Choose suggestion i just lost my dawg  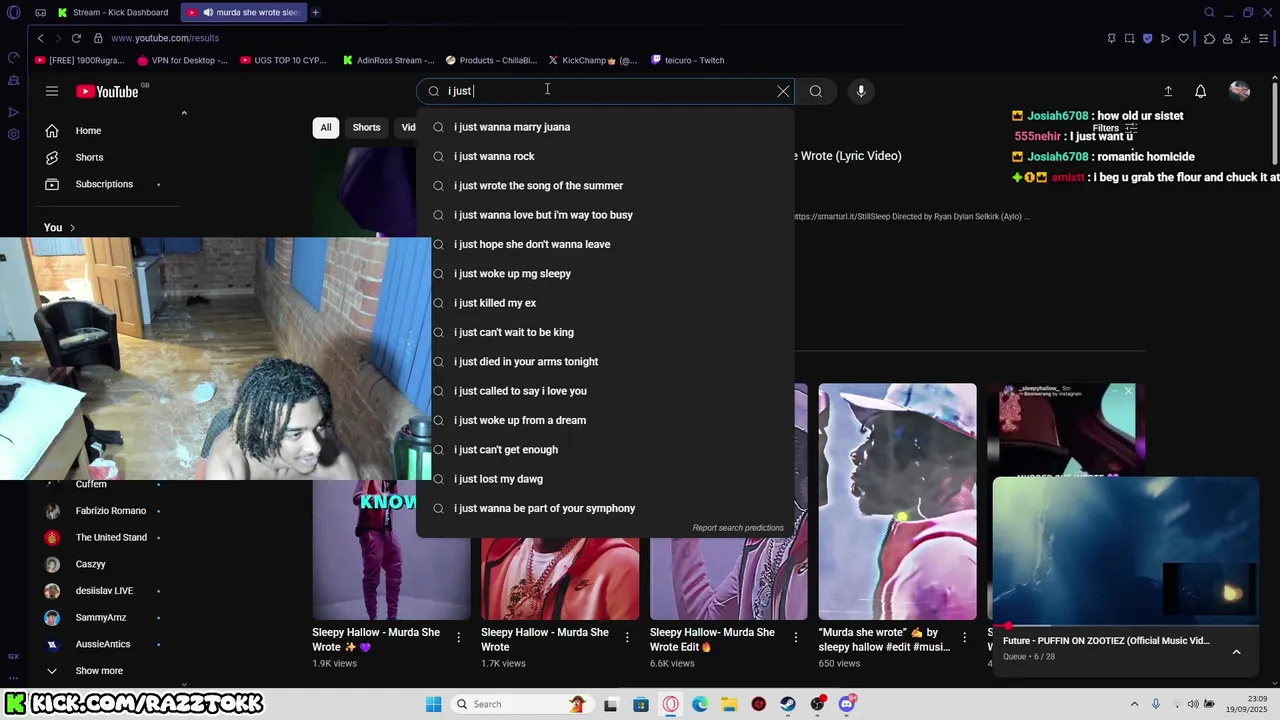tap(606, 479)
